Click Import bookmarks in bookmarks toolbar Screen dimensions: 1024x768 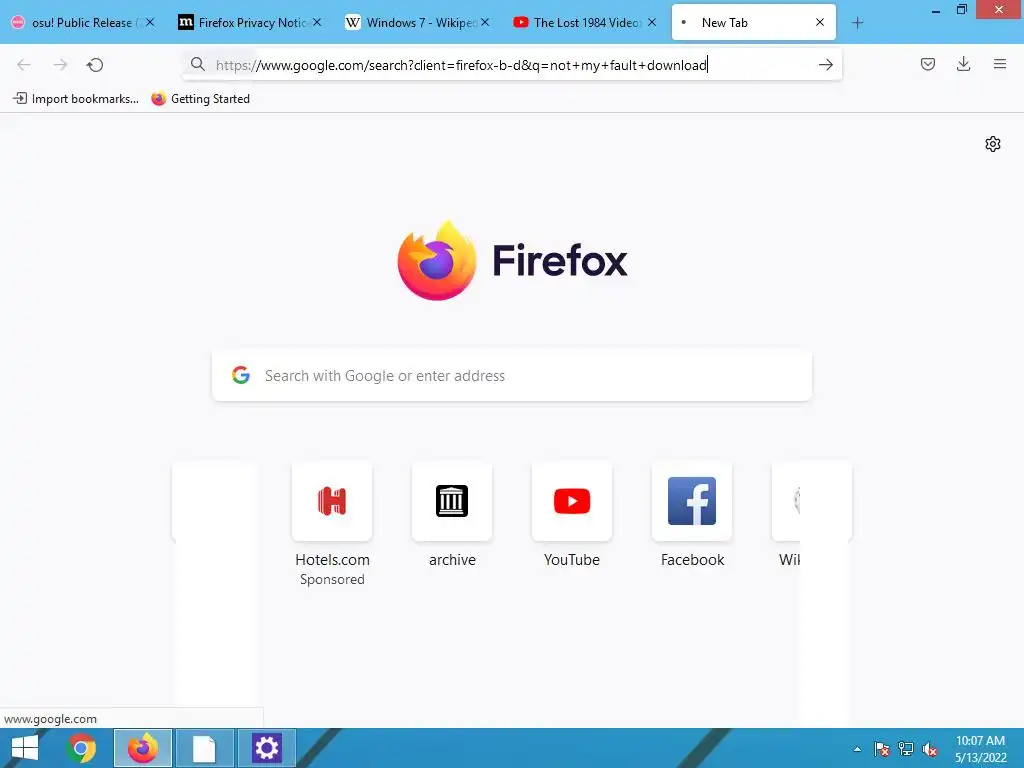tap(76, 99)
